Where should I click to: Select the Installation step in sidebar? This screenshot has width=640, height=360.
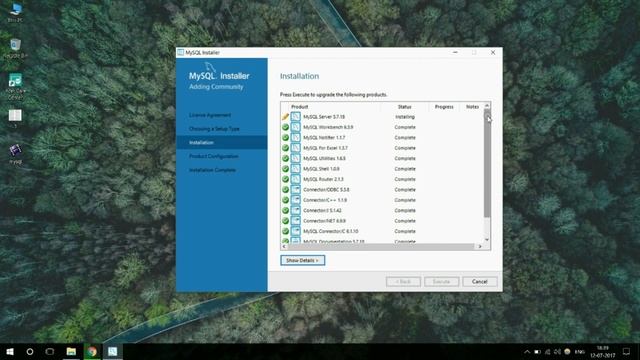coord(222,142)
